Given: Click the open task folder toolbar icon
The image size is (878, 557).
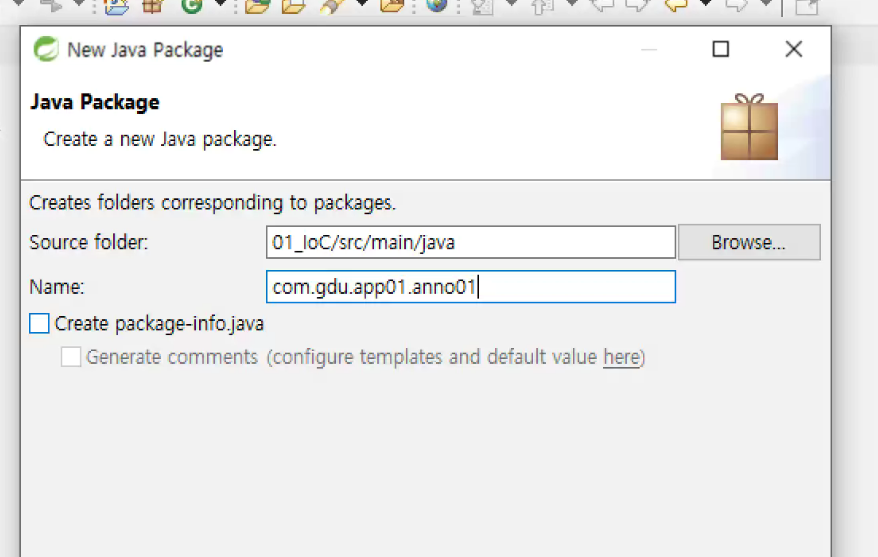Looking at the screenshot, I should pyautogui.click(x=293, y=6).
